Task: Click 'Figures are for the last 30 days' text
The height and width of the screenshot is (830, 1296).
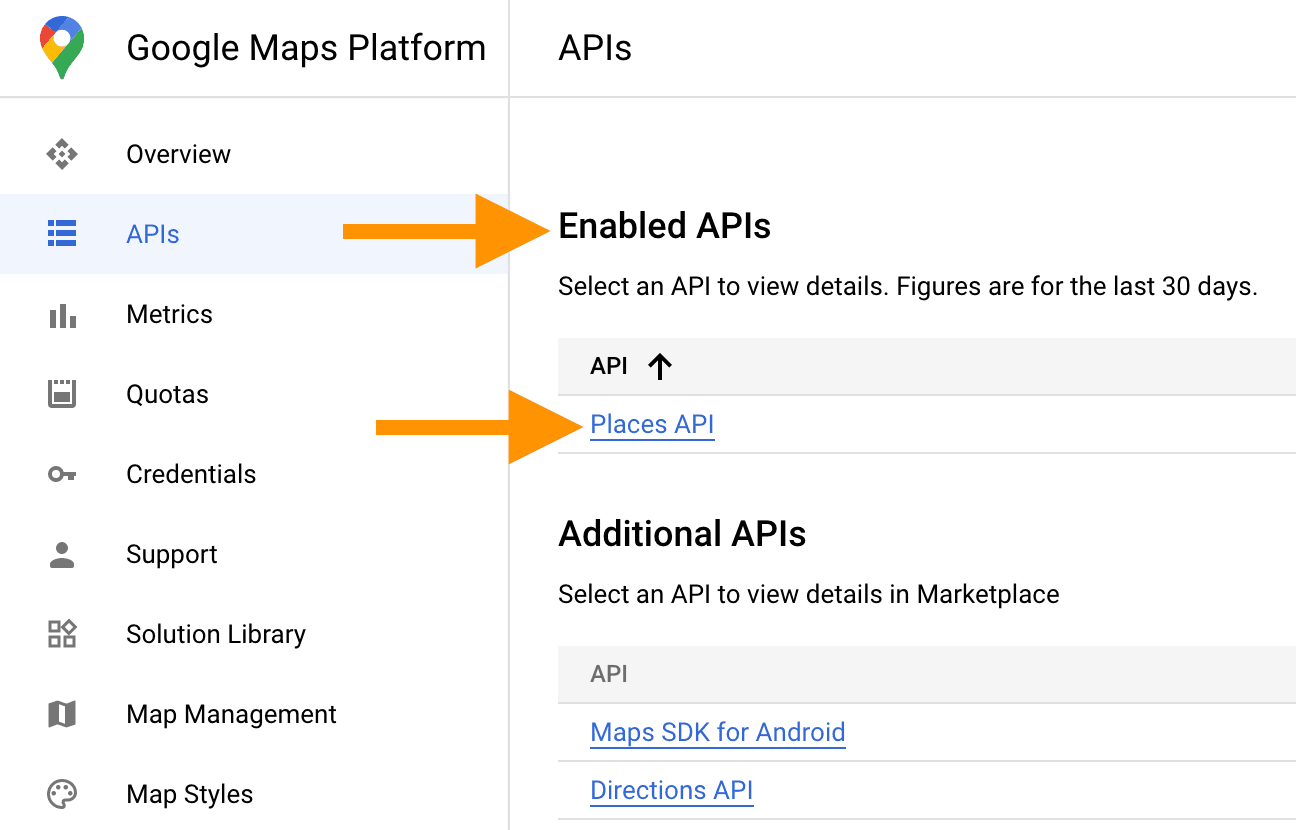Action: tap(1077, 287)
